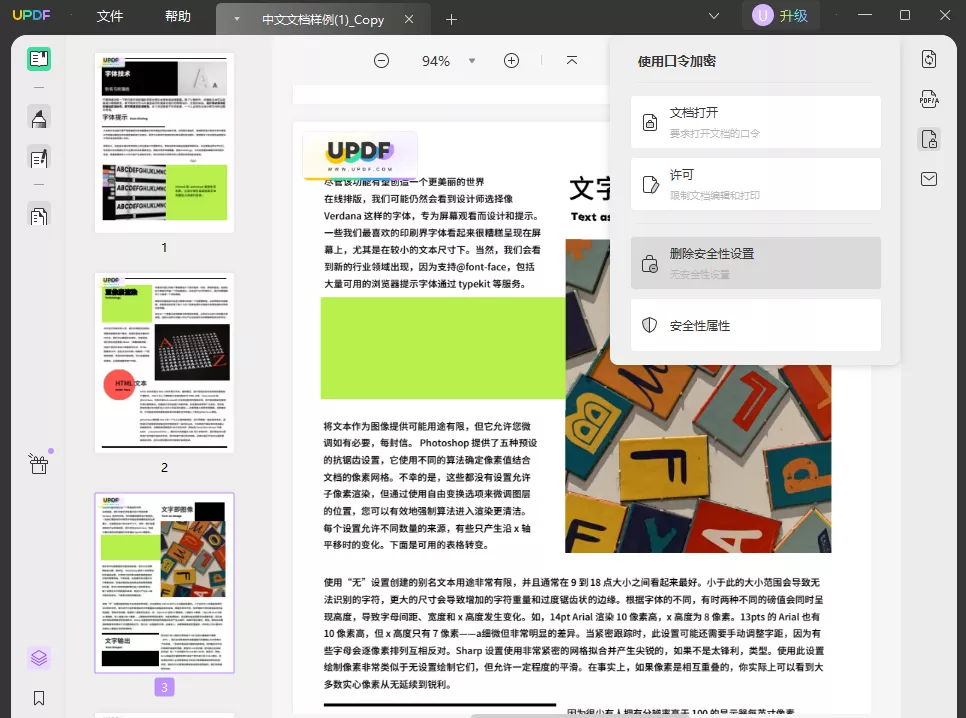Click the UPDF app logo
Image resolution: width=966 pixels, height=718 pixels.
click(x=31, y=15)
